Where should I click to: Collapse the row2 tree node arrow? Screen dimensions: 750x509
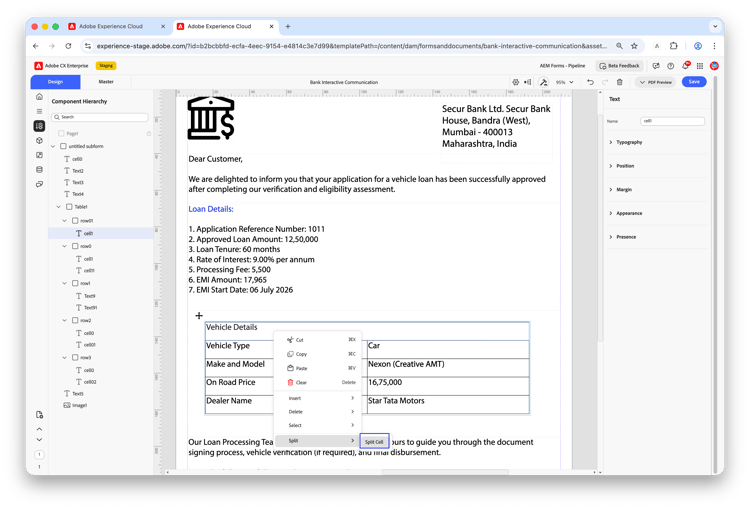coord(65,321)
